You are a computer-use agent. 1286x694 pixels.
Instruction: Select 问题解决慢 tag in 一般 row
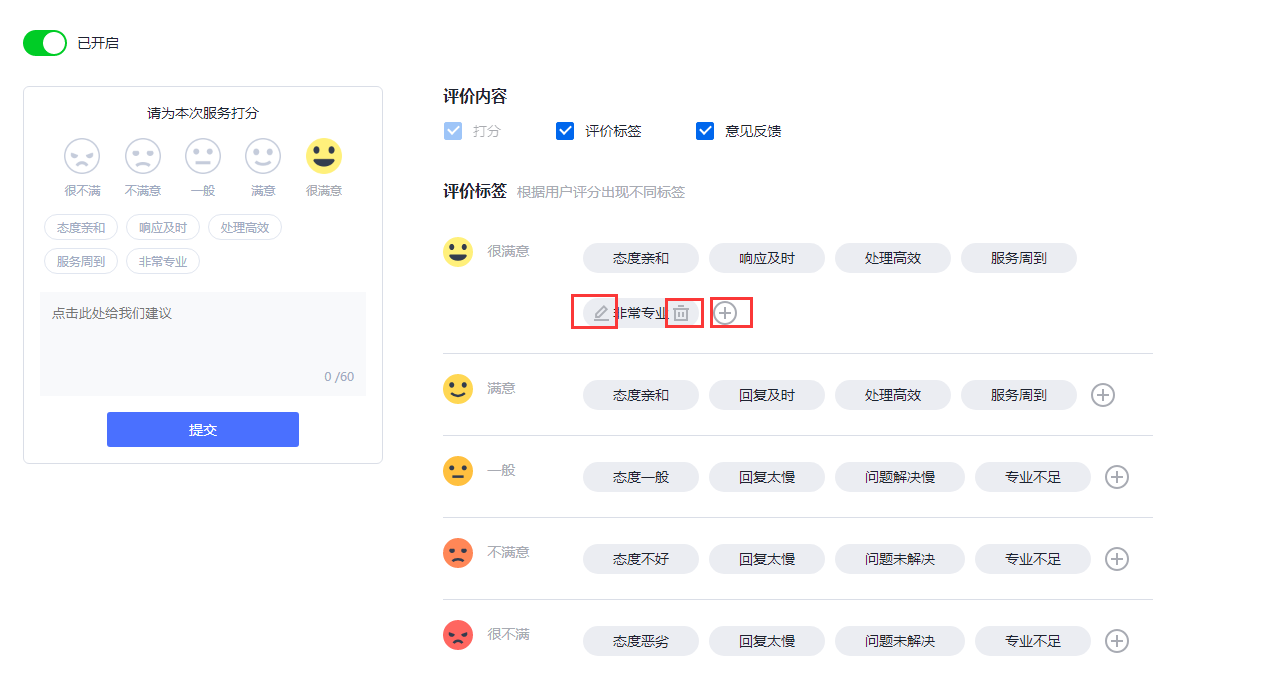(900, 477)
